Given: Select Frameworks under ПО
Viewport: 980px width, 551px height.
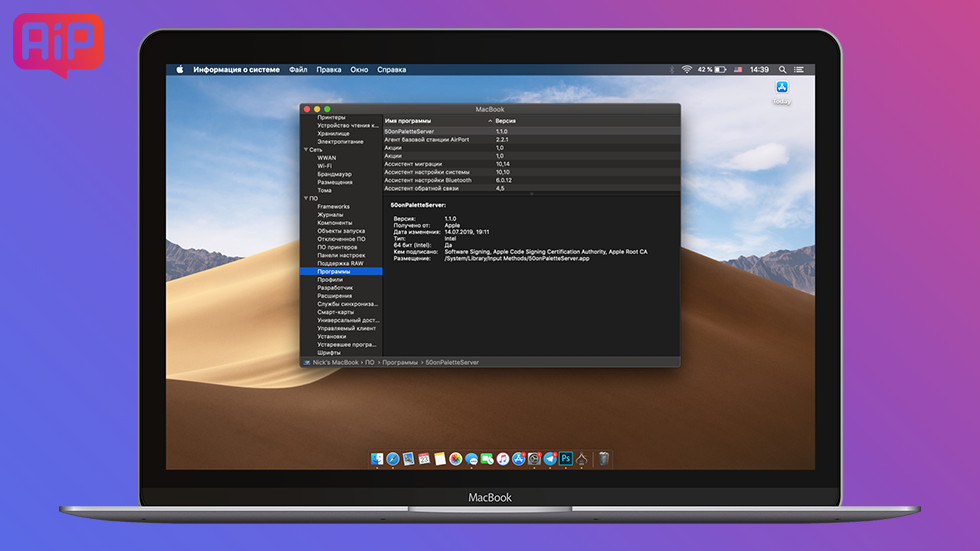Looking at the screenshot, I should point(333,206).
